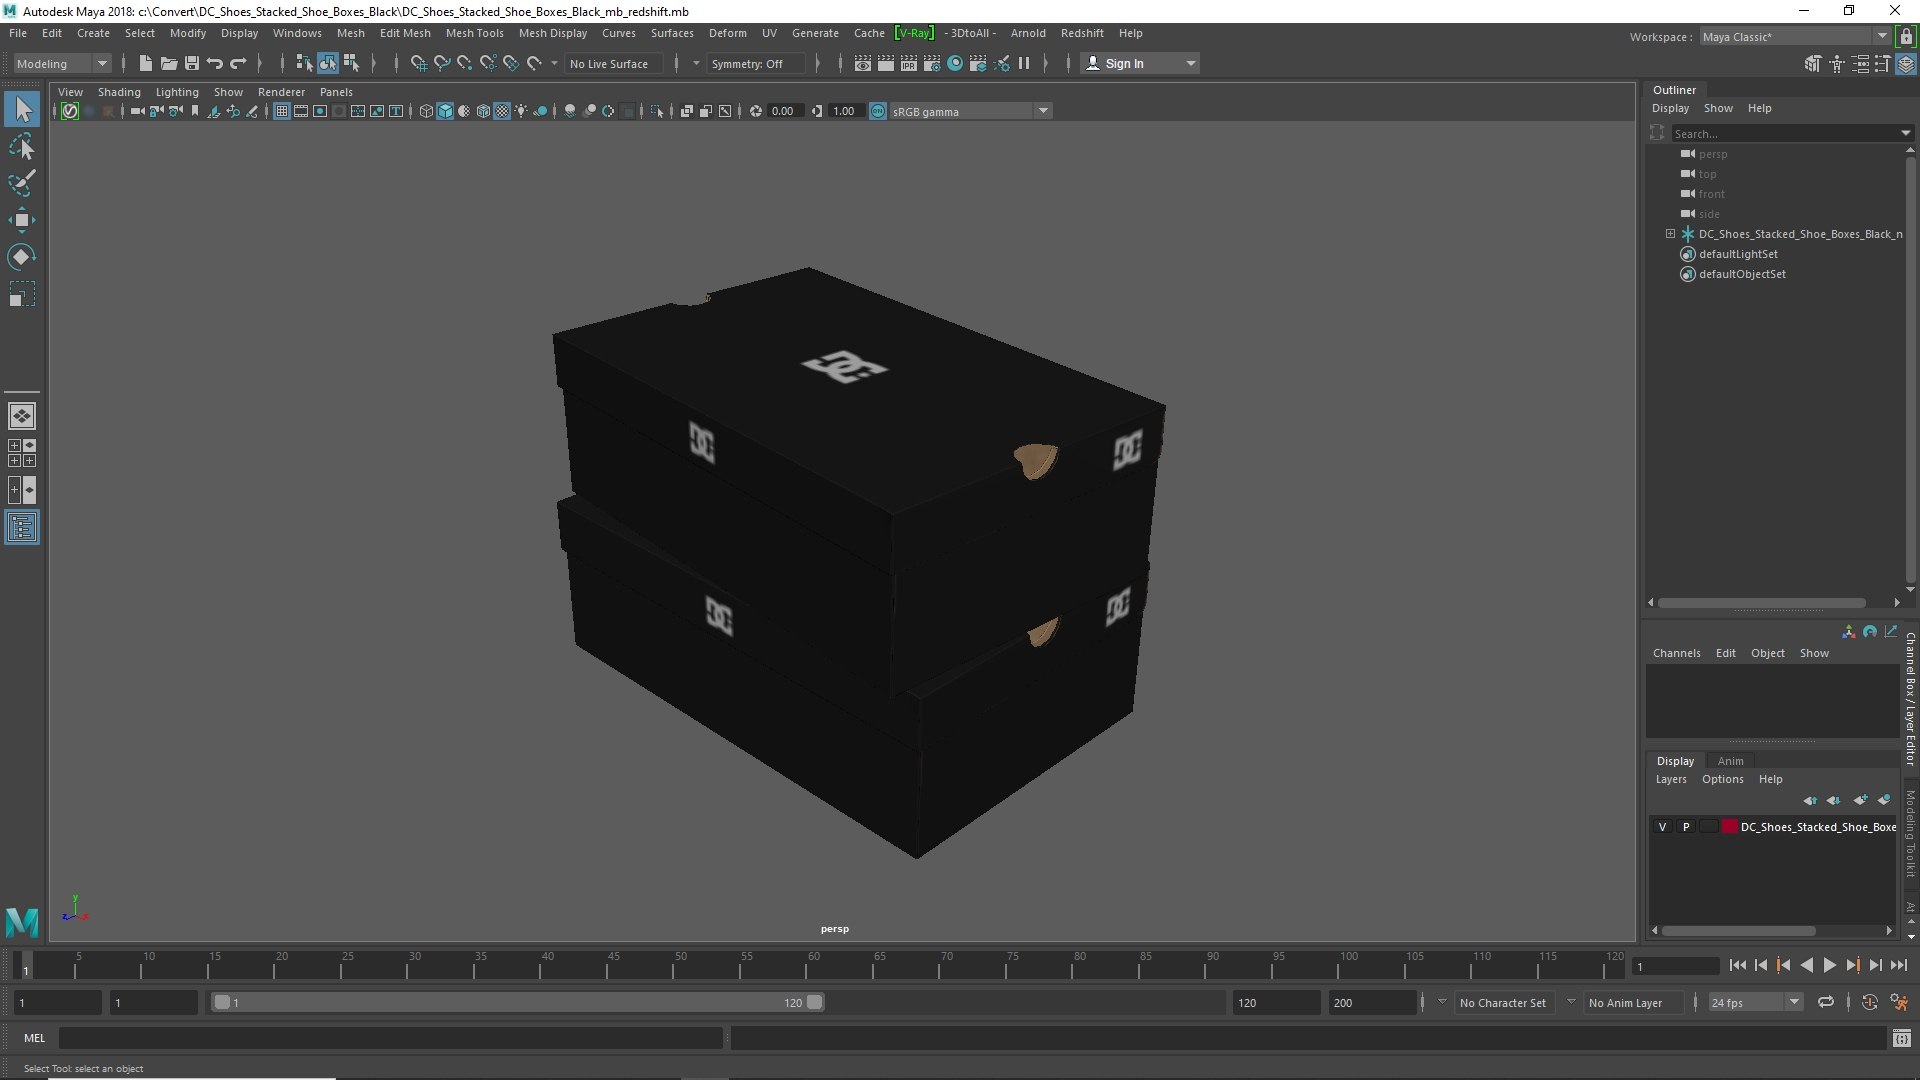Viewport: 1920px width, 1080px height.
Task: Choose the Rotate tool
Action: [x=22, y=257]
